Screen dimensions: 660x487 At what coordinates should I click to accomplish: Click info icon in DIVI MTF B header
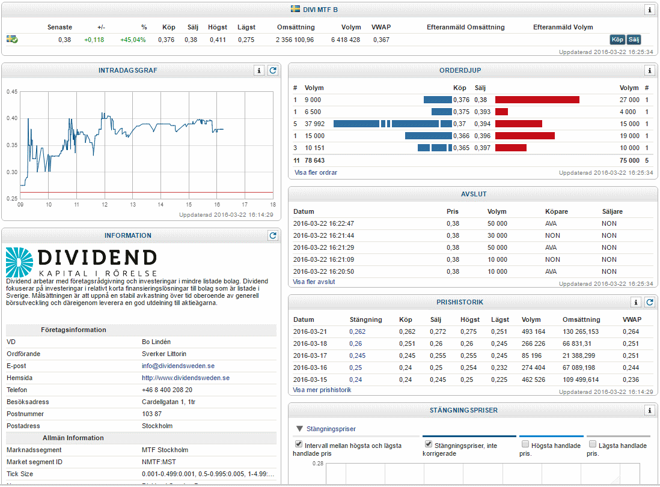pos(649,10)
